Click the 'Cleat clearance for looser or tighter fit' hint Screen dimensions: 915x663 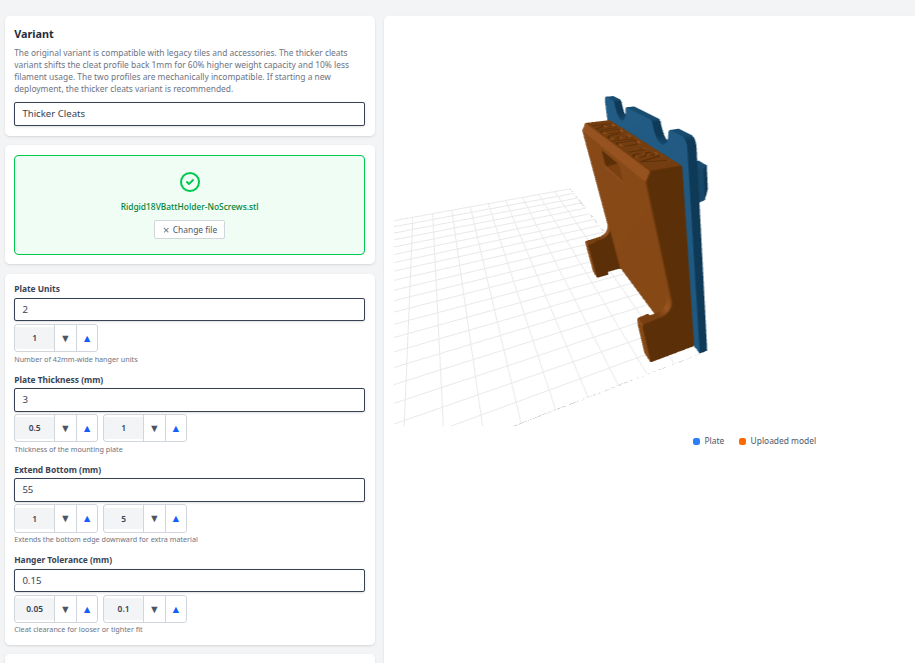pos(78,630)
